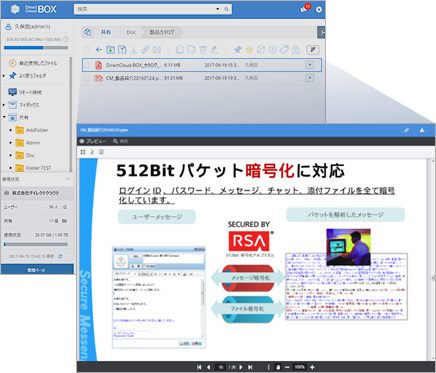Open the remote connection item in sidebar

25,92
